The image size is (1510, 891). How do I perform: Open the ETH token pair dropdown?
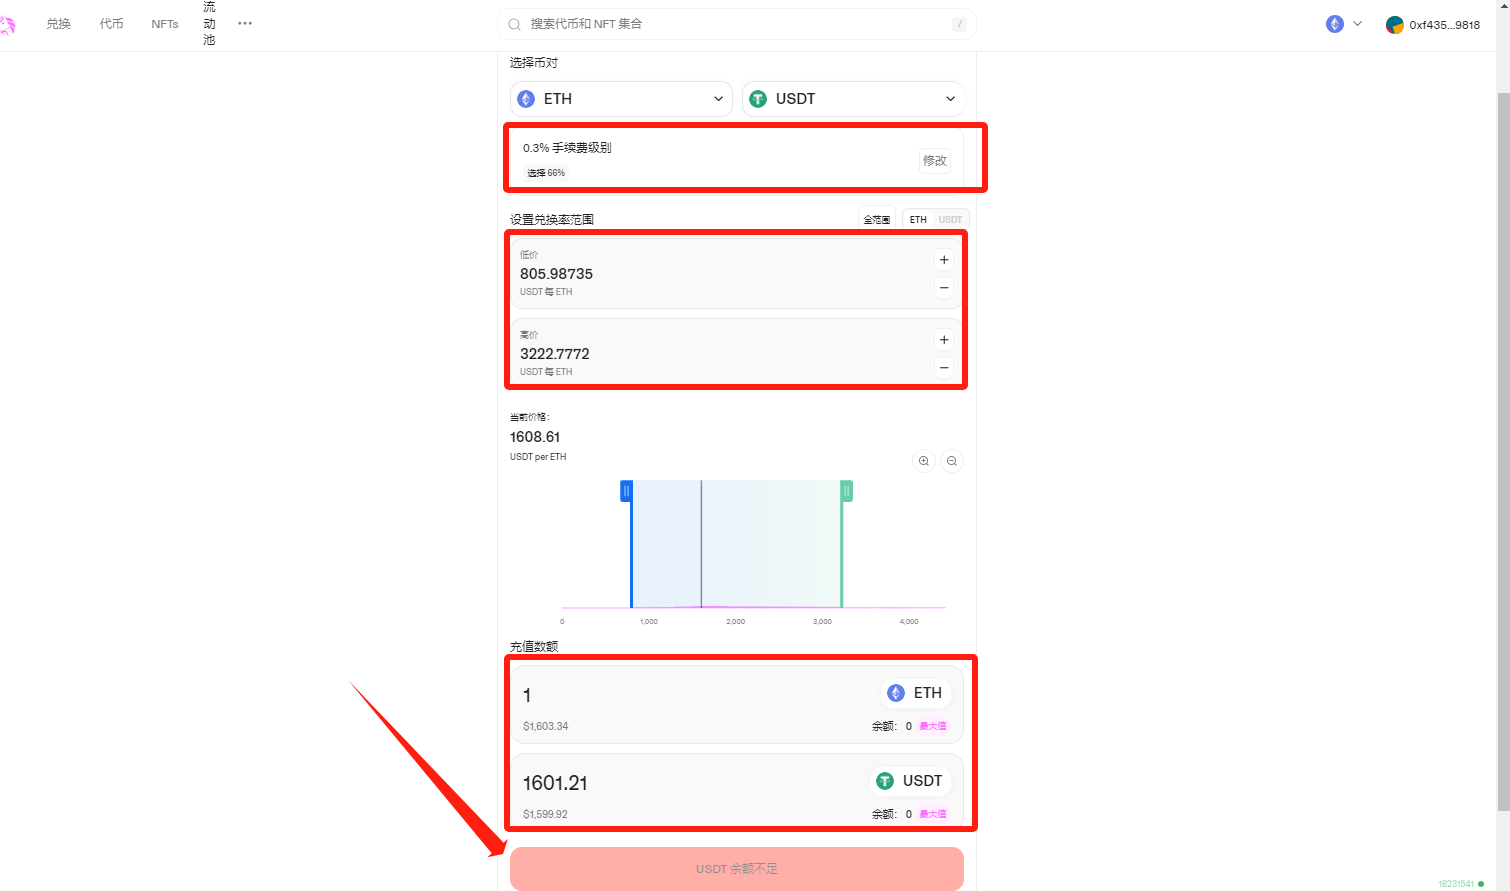(x=621, y=99)
